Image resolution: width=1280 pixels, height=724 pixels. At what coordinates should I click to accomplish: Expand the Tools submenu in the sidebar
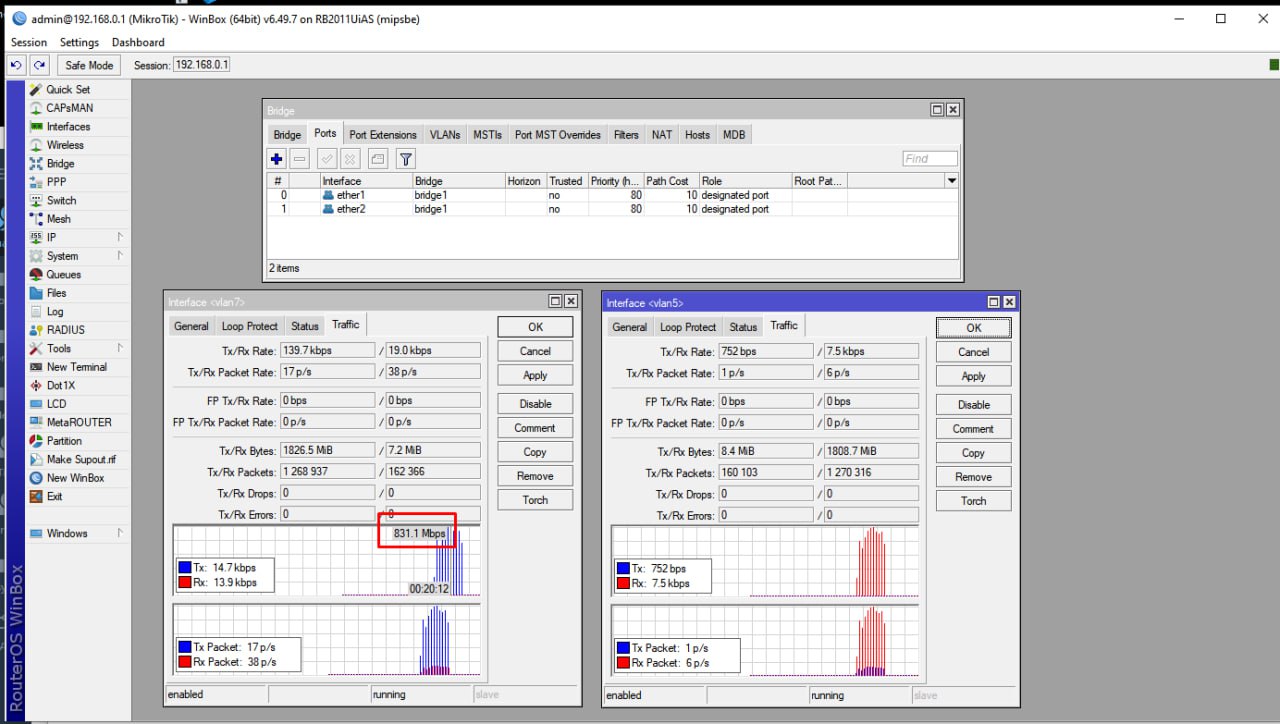119,348
